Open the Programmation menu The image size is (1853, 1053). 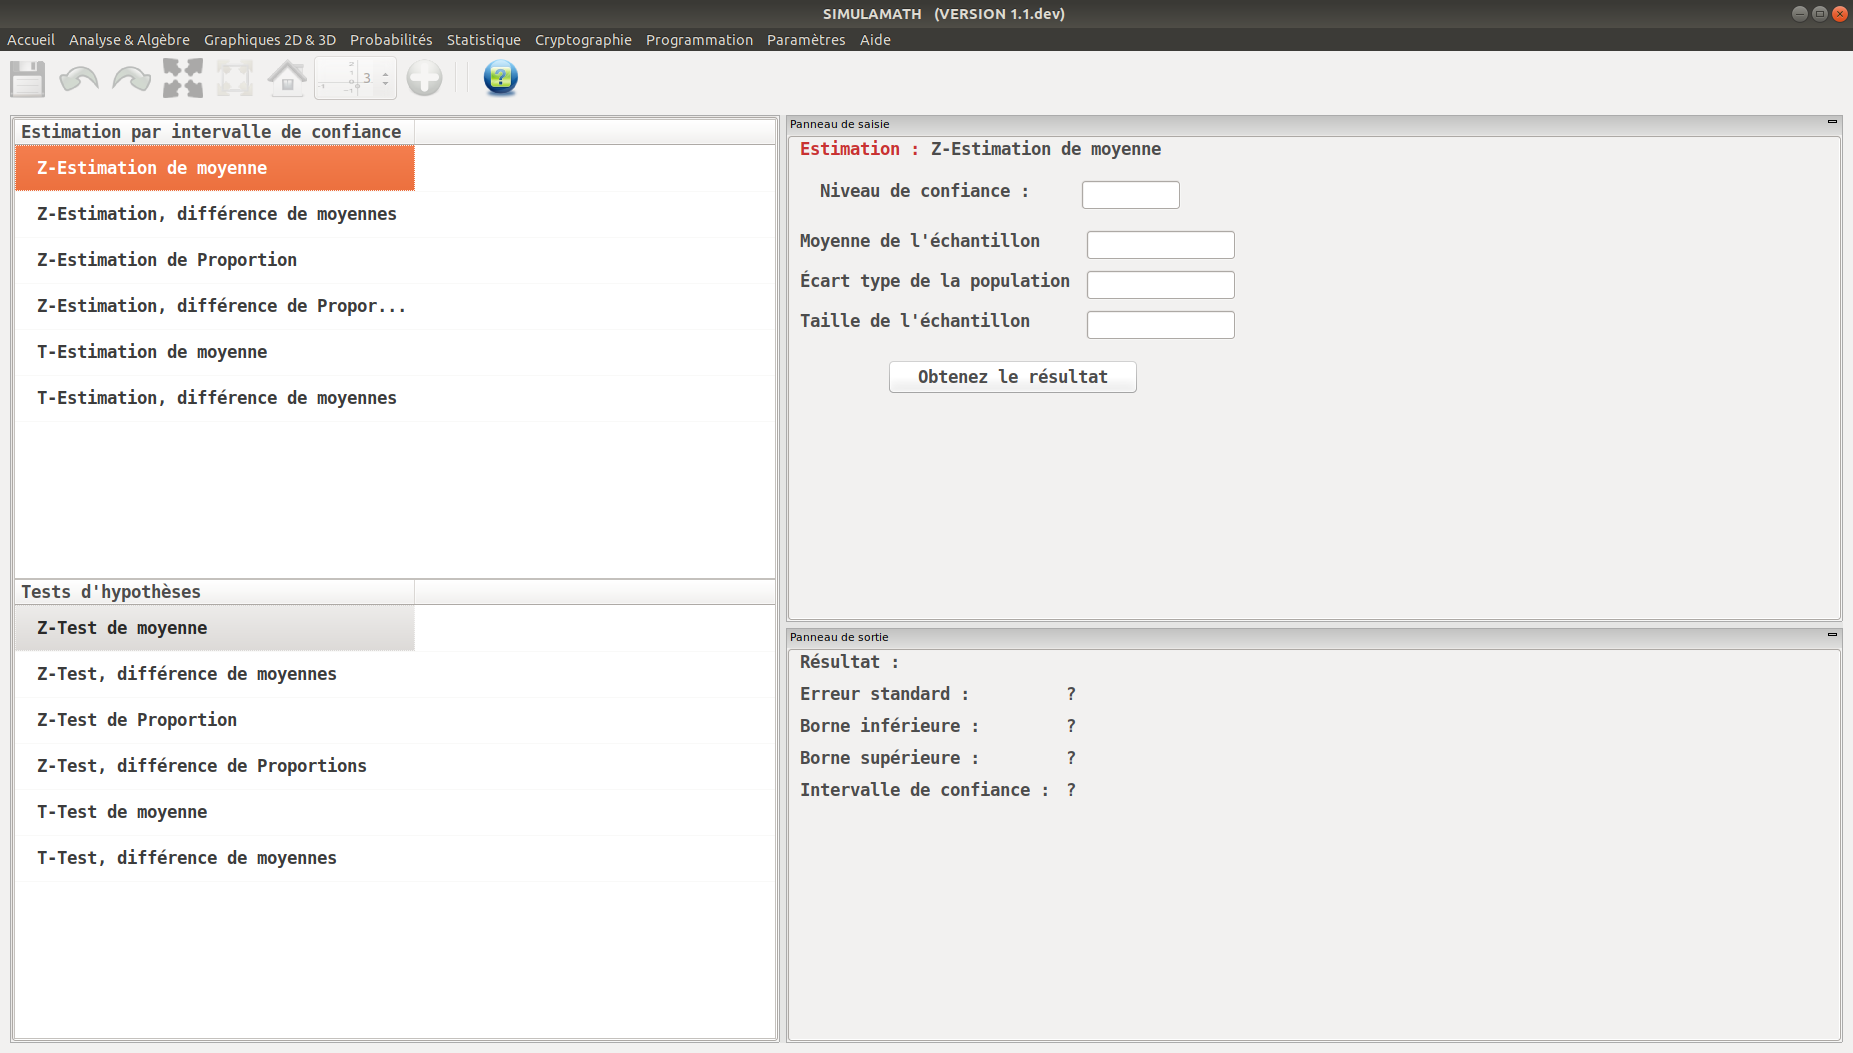[699, 40]
